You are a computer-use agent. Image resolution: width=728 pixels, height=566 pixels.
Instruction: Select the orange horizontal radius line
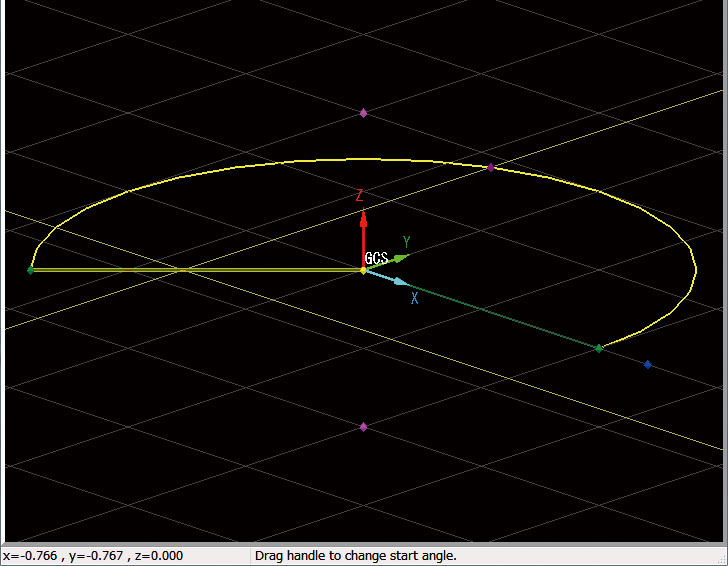coord(197,270)
